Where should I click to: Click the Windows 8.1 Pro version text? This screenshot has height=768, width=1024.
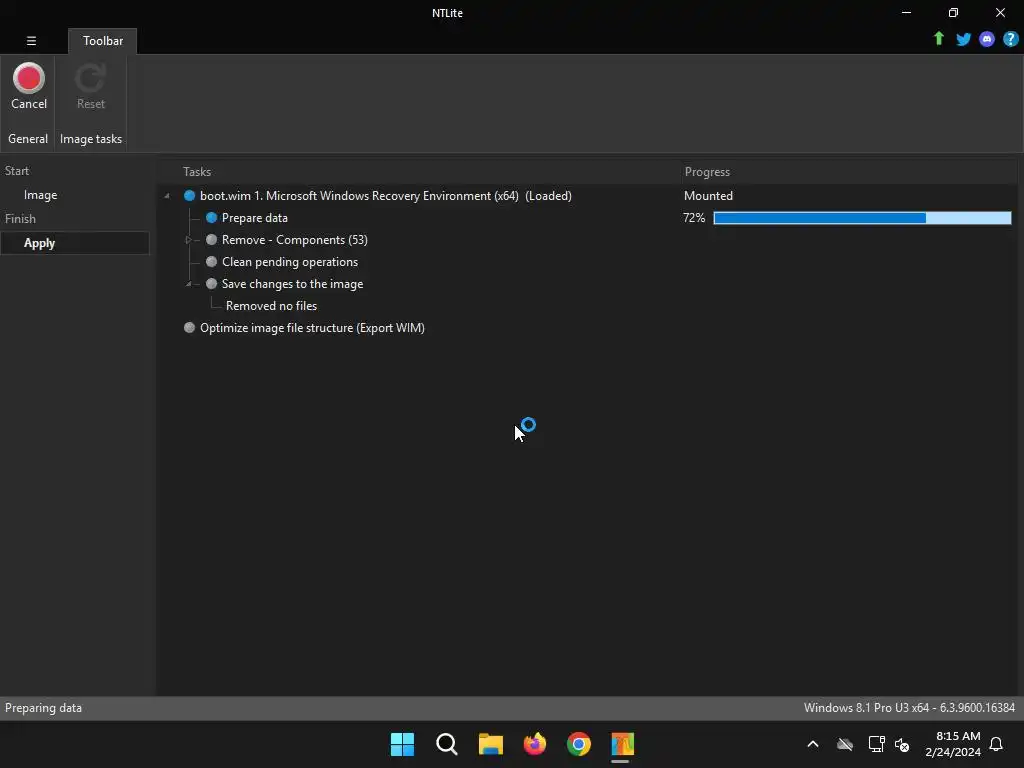pos(909,708)
